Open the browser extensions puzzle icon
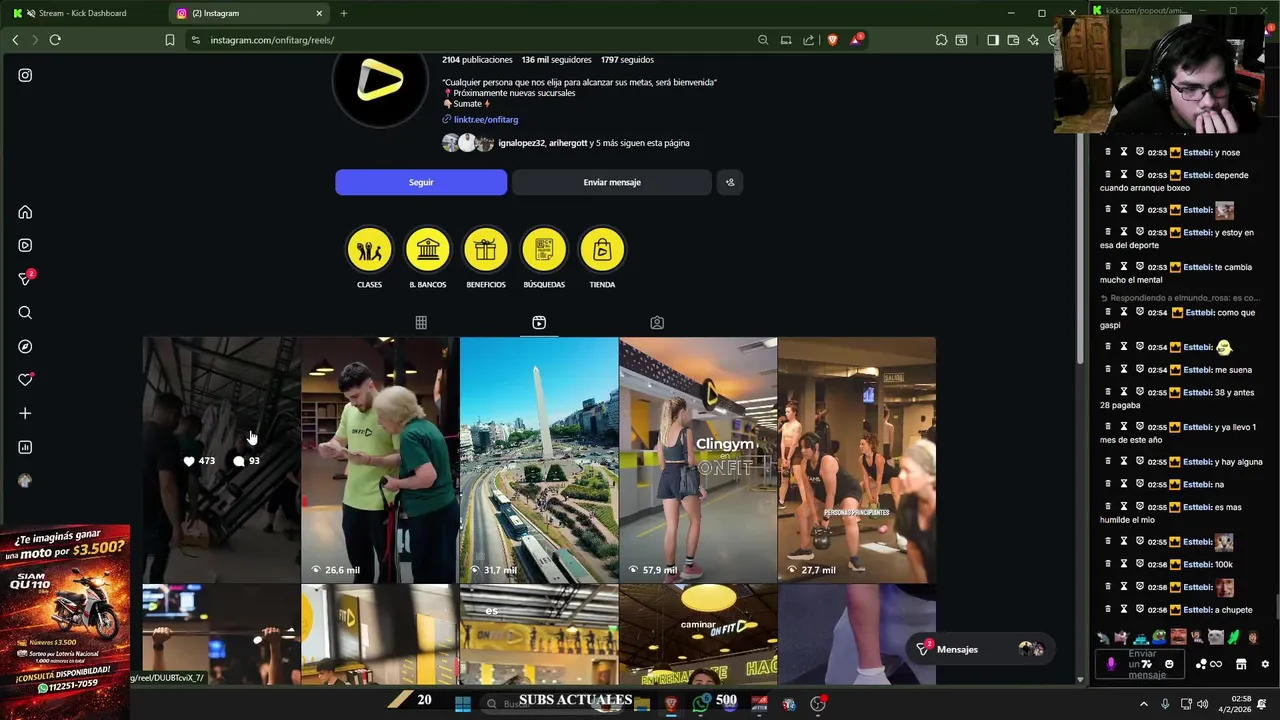The image size is (1280, 720). pyautogui.click(x=941, y=40)
